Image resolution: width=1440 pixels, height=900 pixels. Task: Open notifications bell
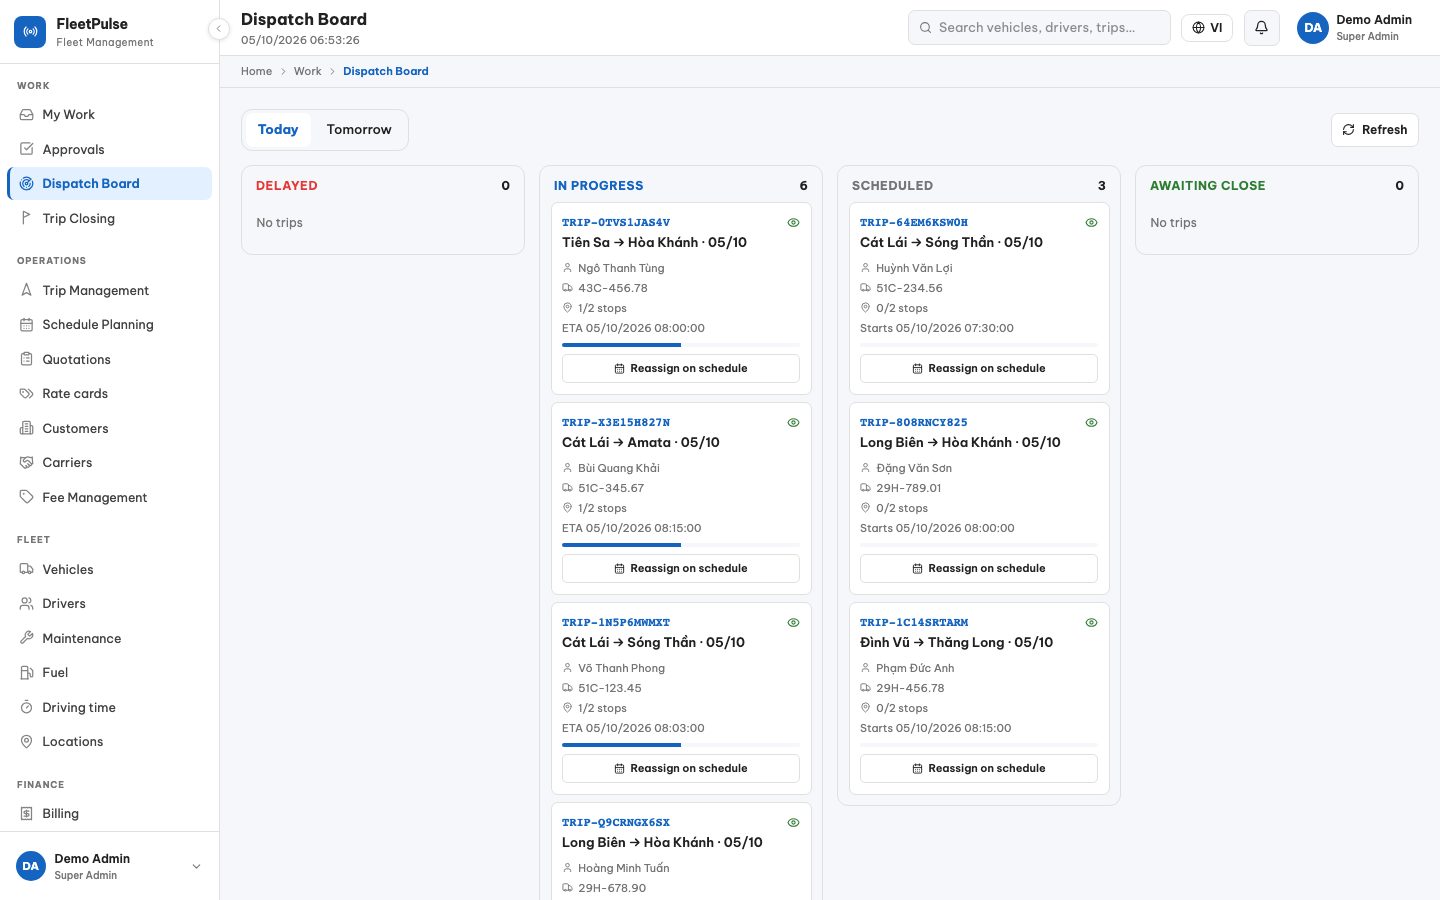(1261, 28)
